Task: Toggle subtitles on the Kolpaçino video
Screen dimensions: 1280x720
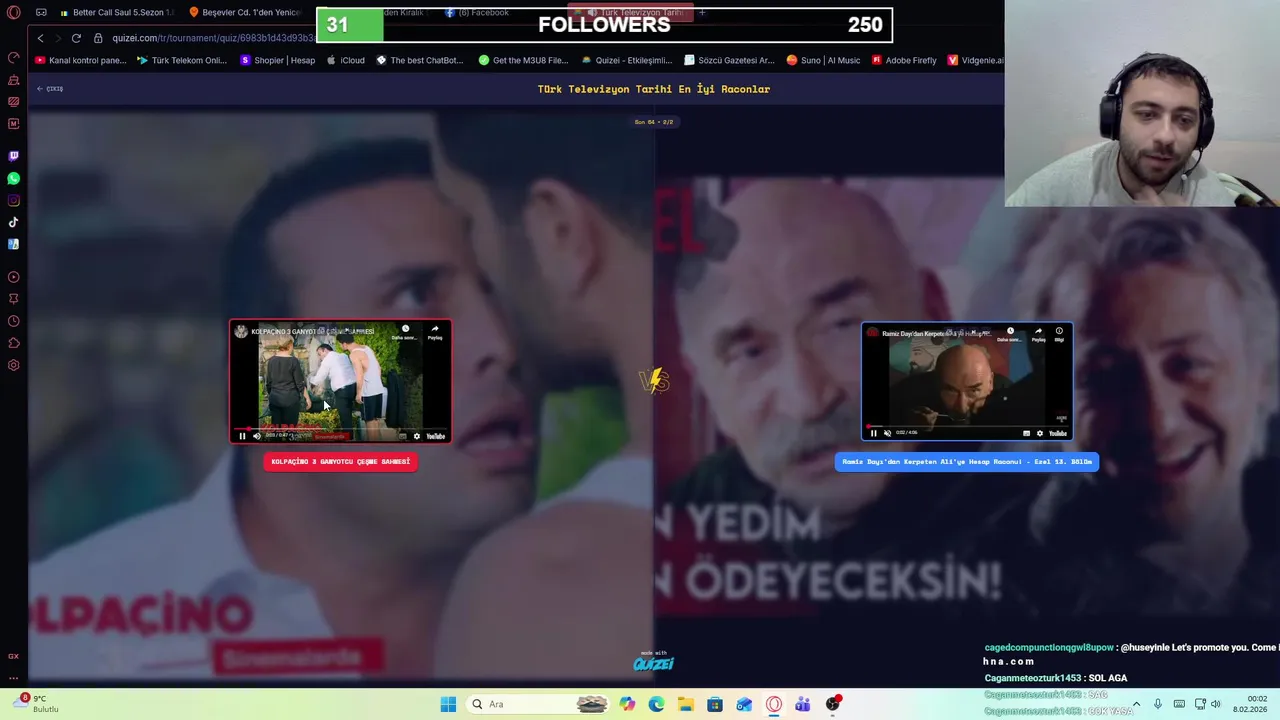Action: point(403,436)
